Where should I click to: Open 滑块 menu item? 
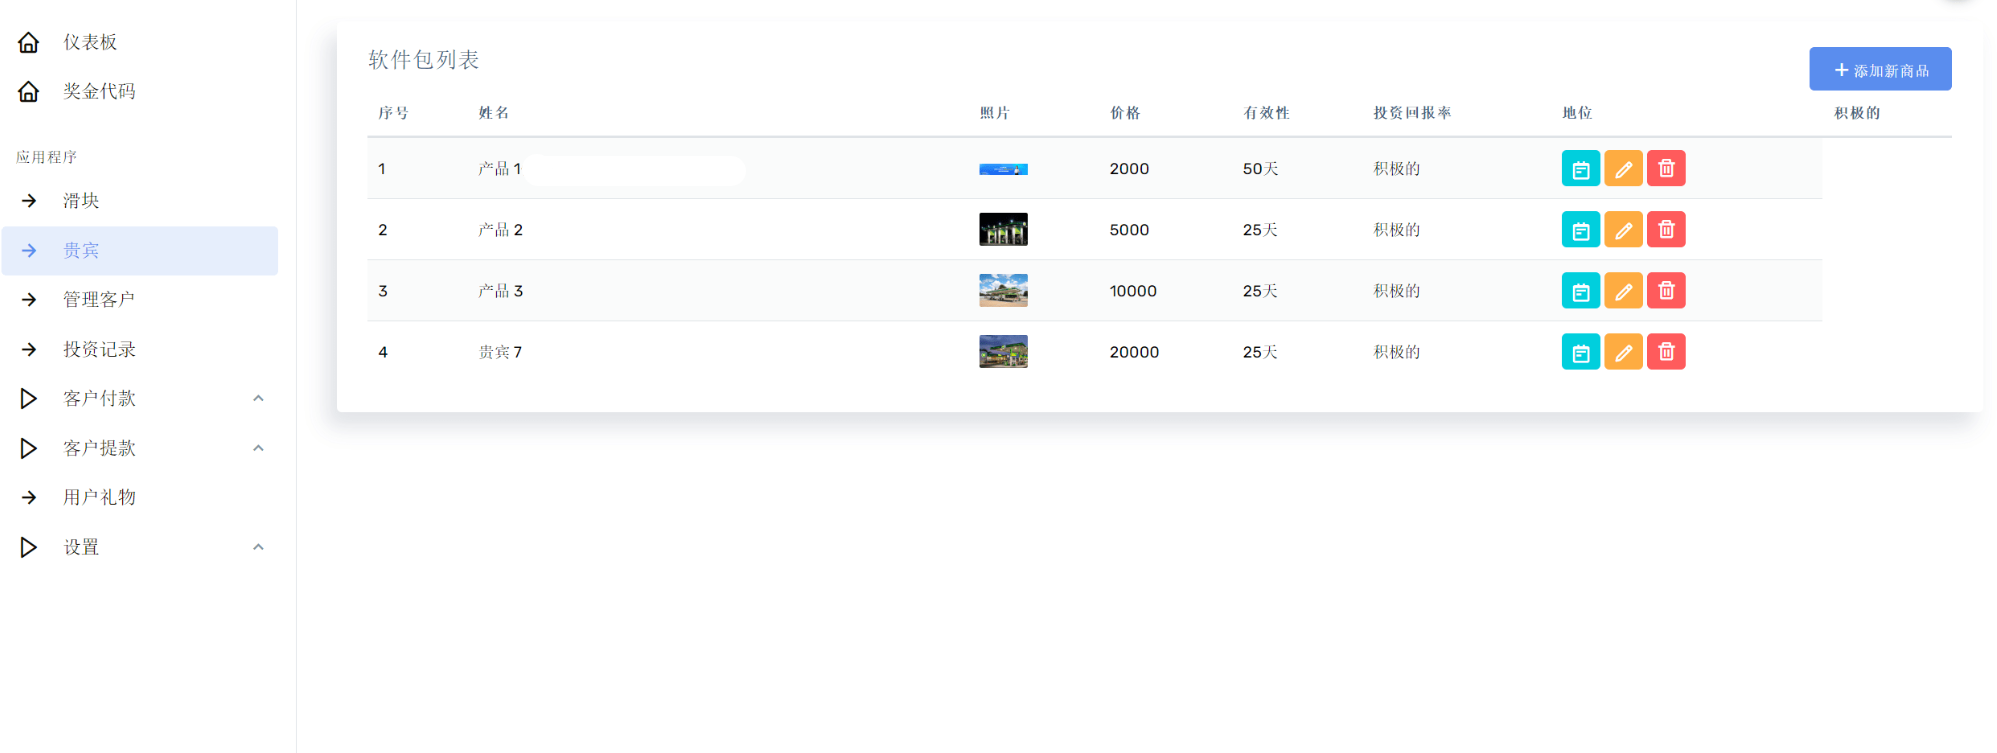click(81, 201)
